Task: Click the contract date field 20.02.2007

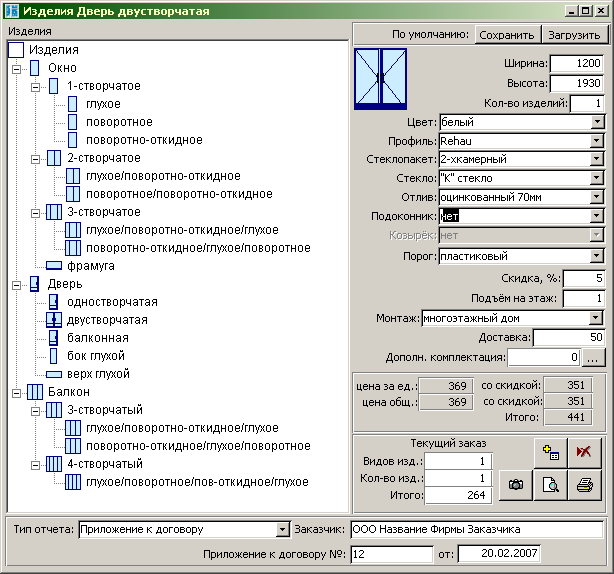Action: point(499,554)
